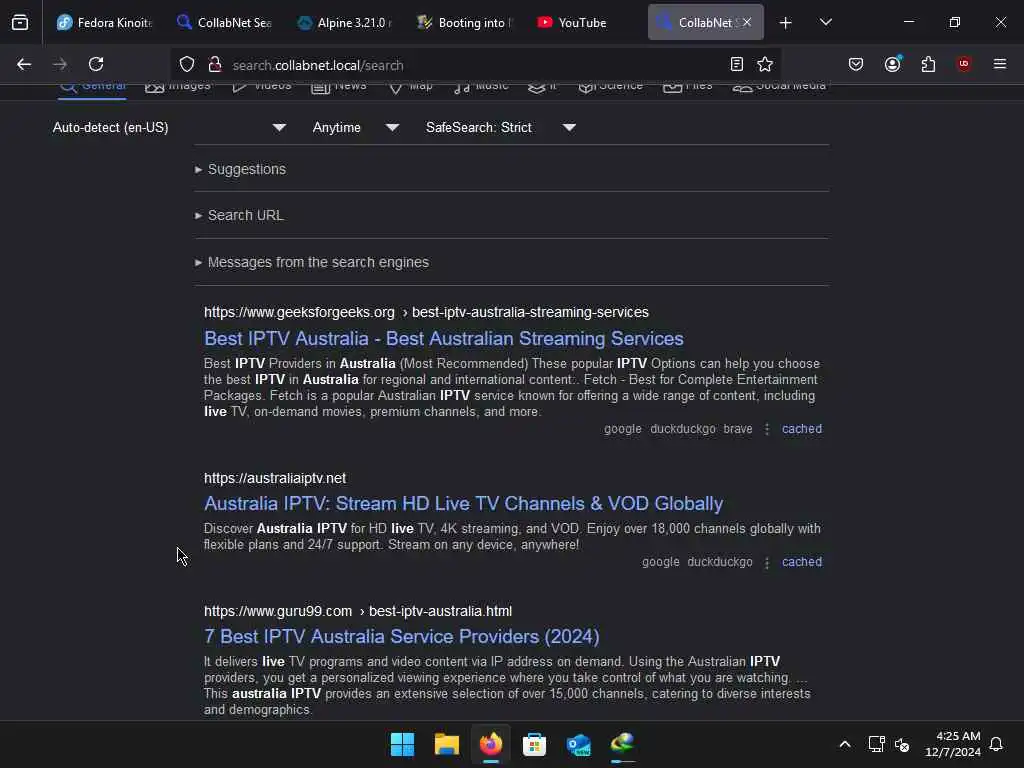
Task: Click the google engine label on GeeksforGeeks result
Action: (x=622, y=429)
